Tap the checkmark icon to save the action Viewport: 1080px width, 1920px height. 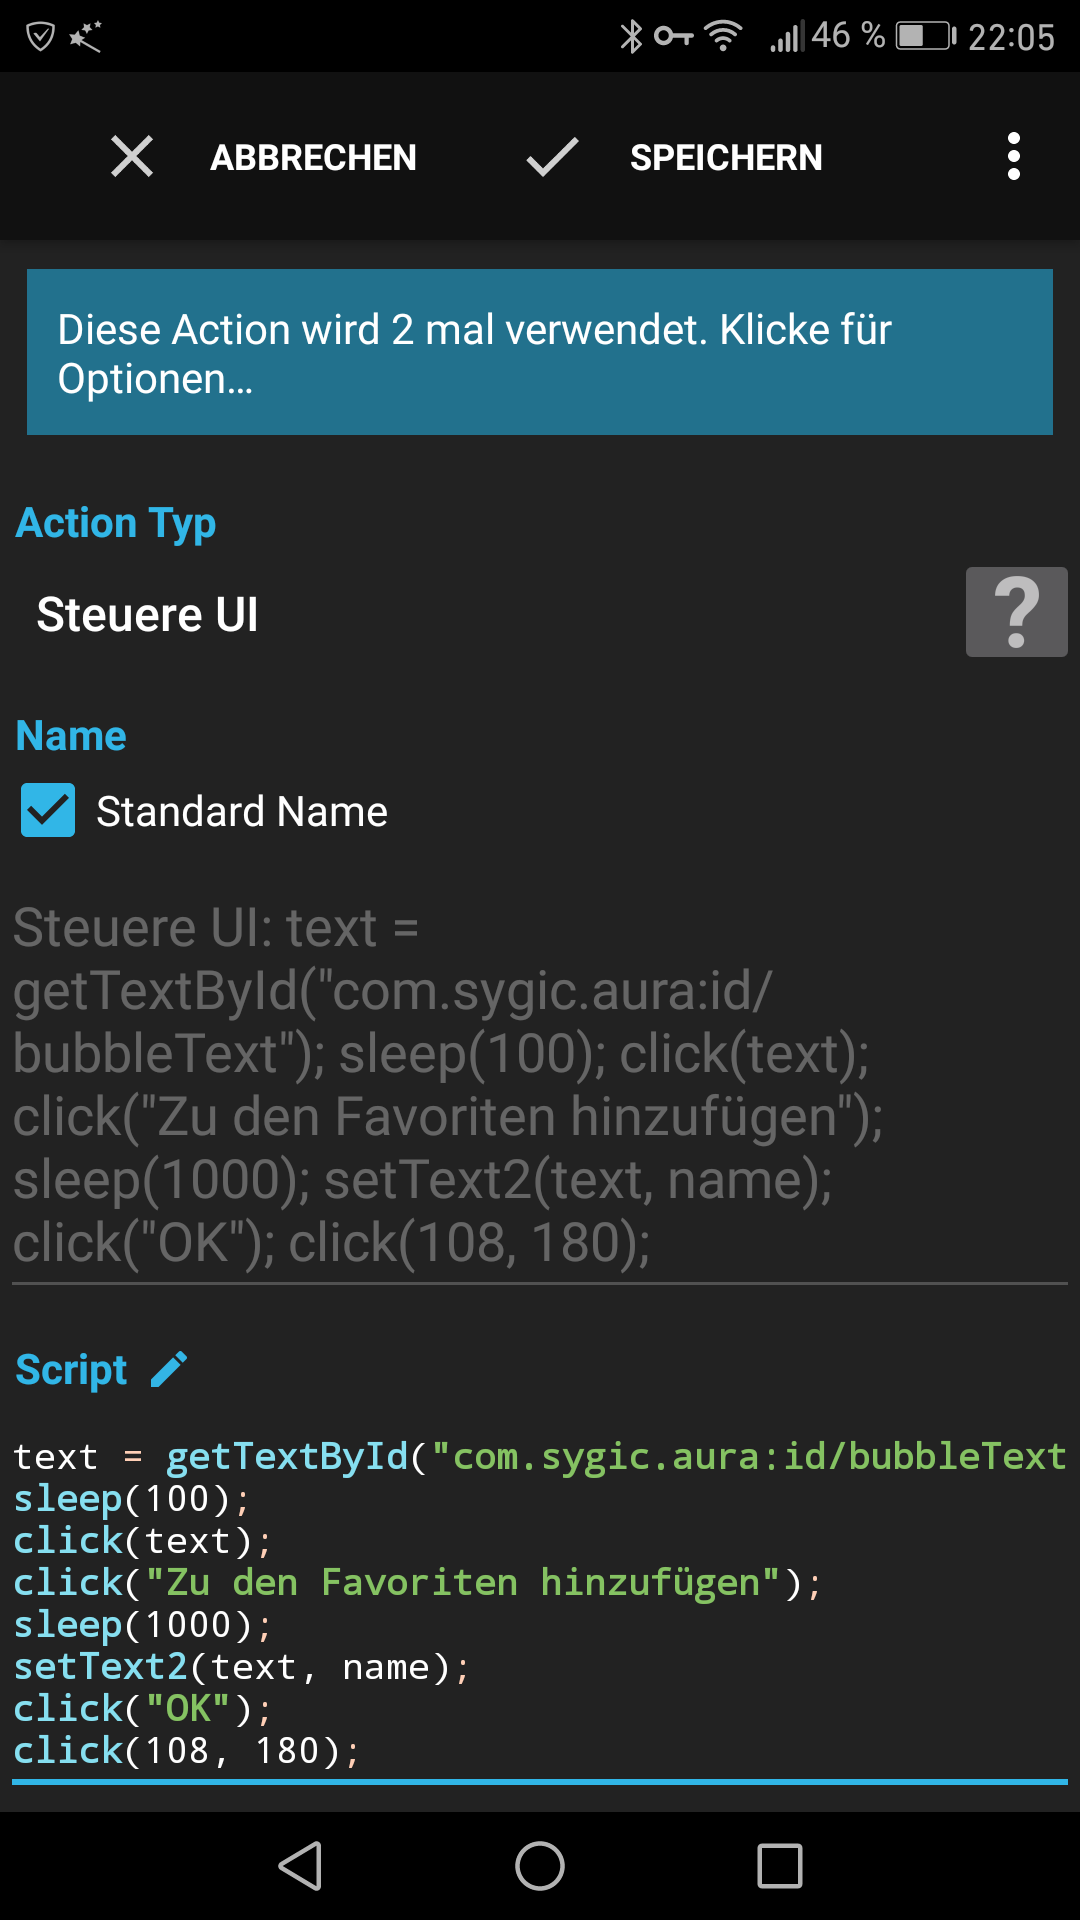coord(551,157)
